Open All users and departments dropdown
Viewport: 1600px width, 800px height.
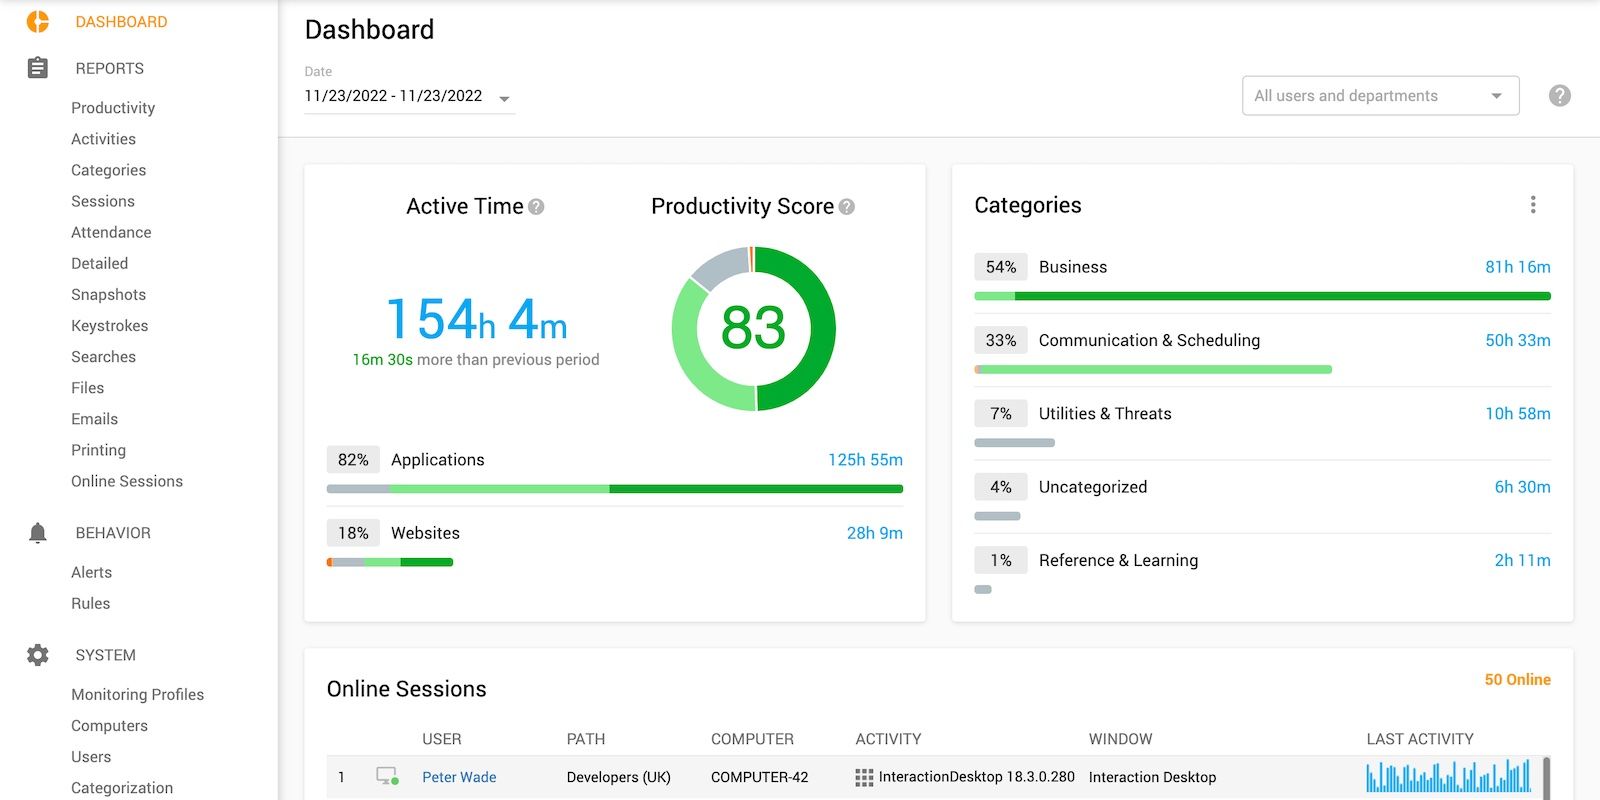coord(1380,96)
